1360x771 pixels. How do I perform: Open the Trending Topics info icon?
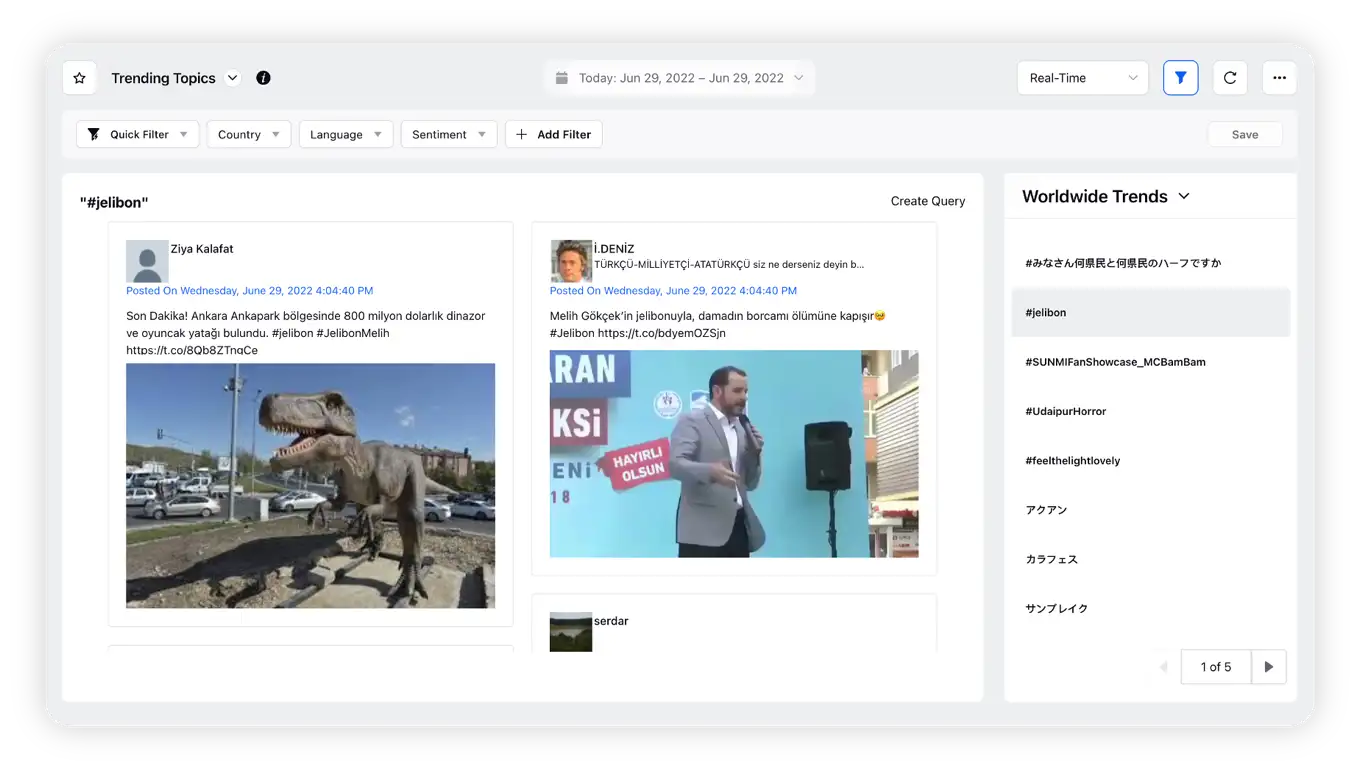click(263, 78)
